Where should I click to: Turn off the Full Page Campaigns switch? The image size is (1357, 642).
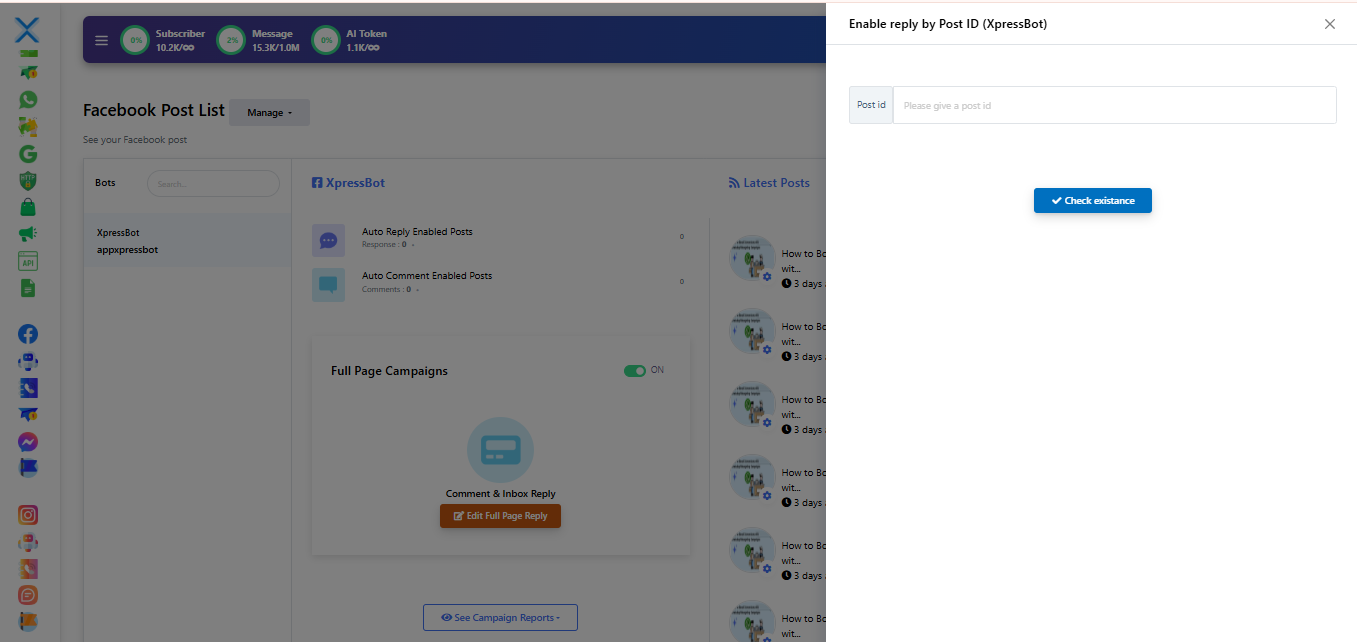[x=634, y=370]
